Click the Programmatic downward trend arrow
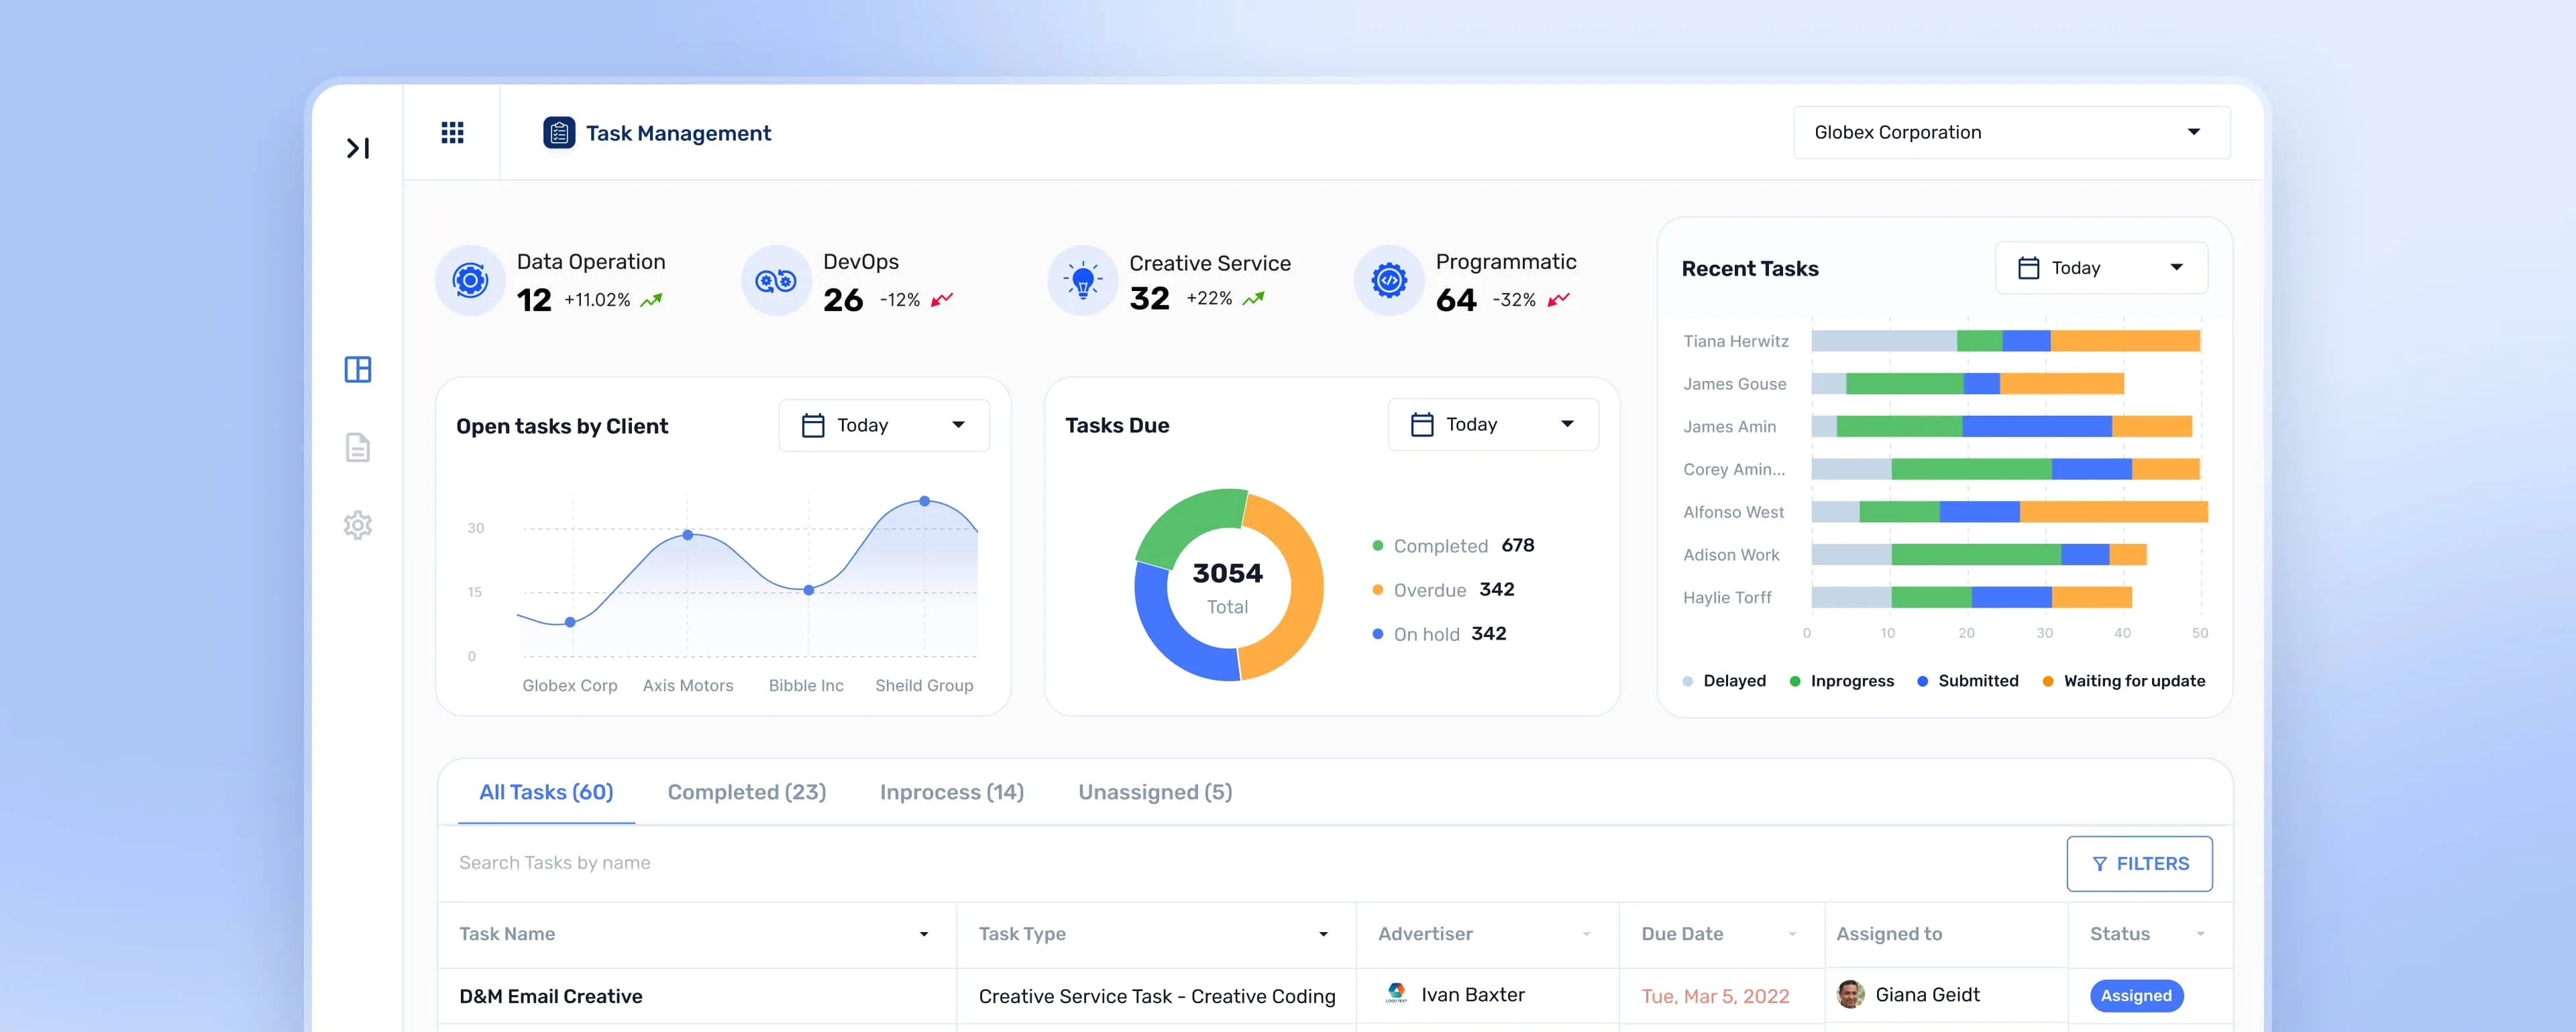The image size is (2576, 1032). click(1558, 299)
